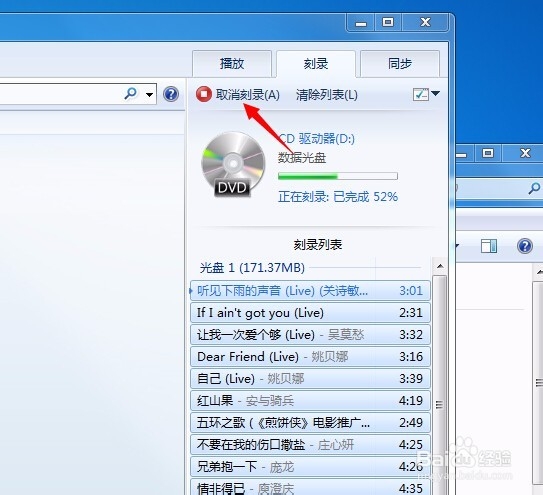Open the burn options checklist dropdown

click(x=426, y=94)
